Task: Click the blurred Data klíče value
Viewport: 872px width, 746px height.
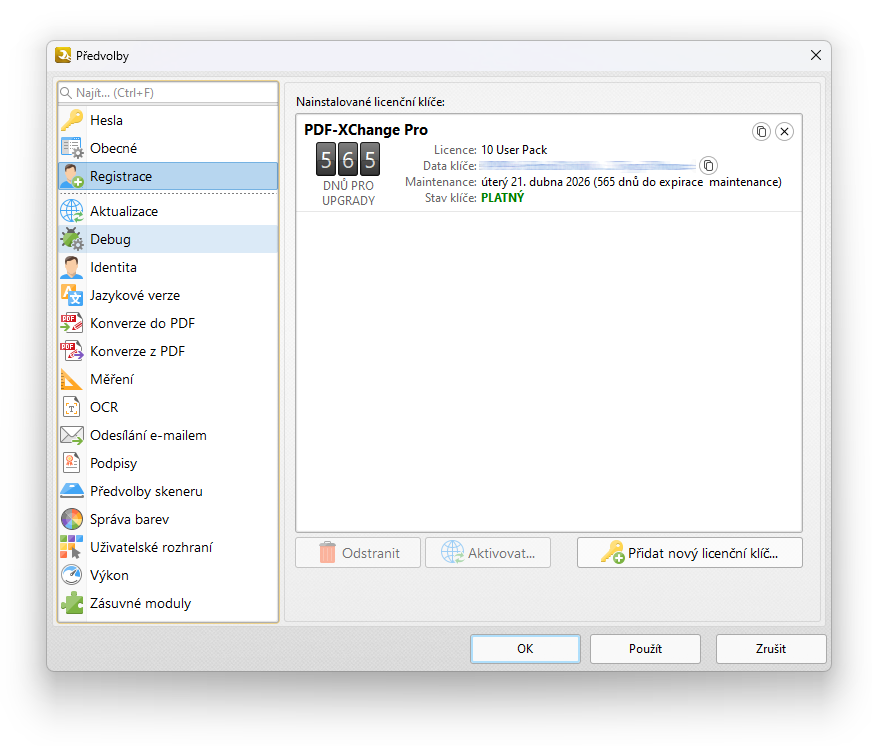Action: 588,166
